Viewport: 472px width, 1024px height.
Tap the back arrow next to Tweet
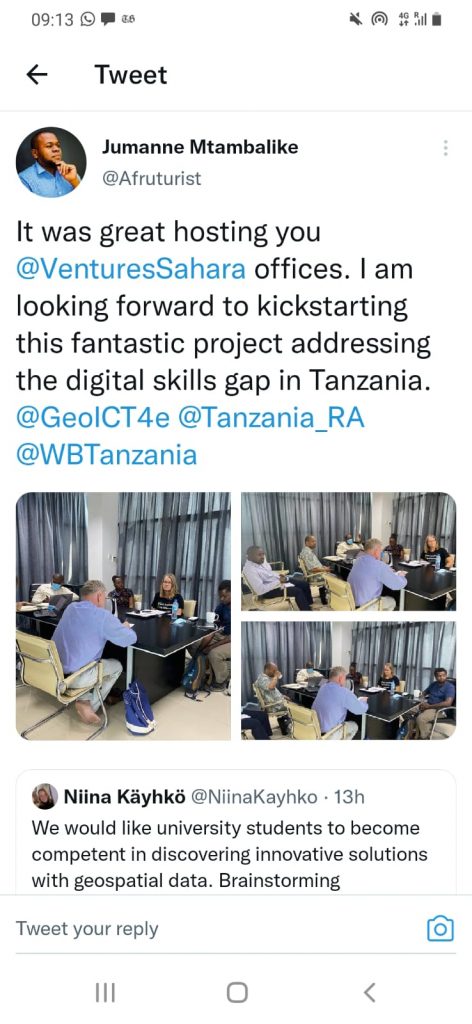37,75
